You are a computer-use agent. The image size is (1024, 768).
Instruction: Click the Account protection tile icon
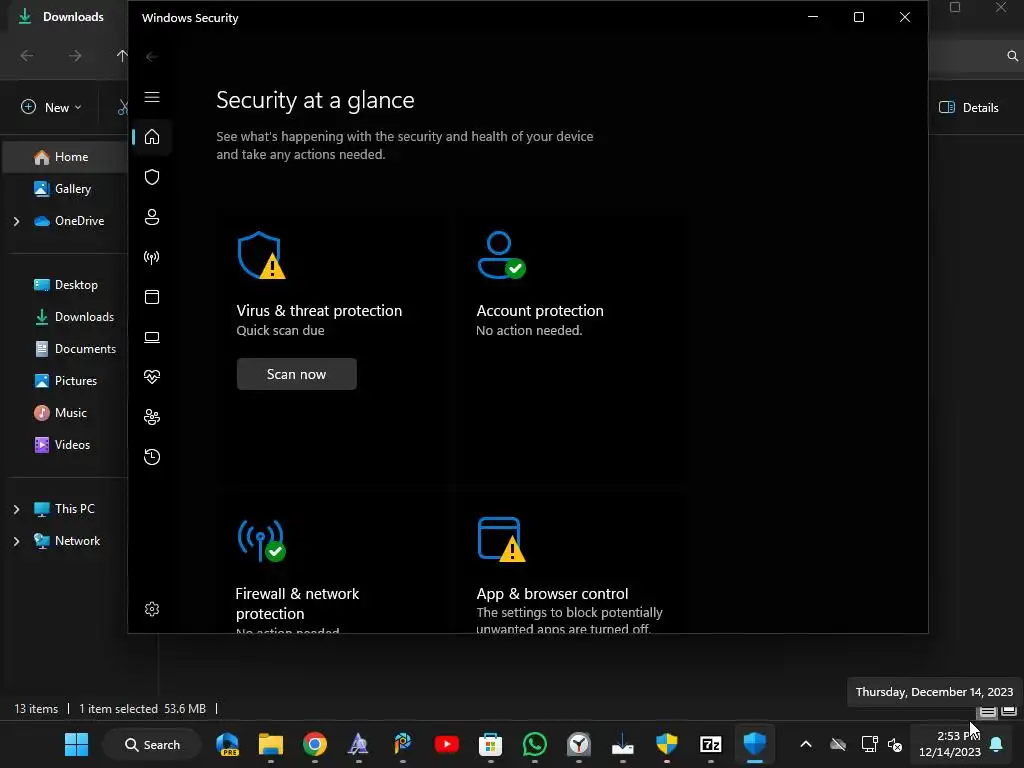tap(502, 255)
